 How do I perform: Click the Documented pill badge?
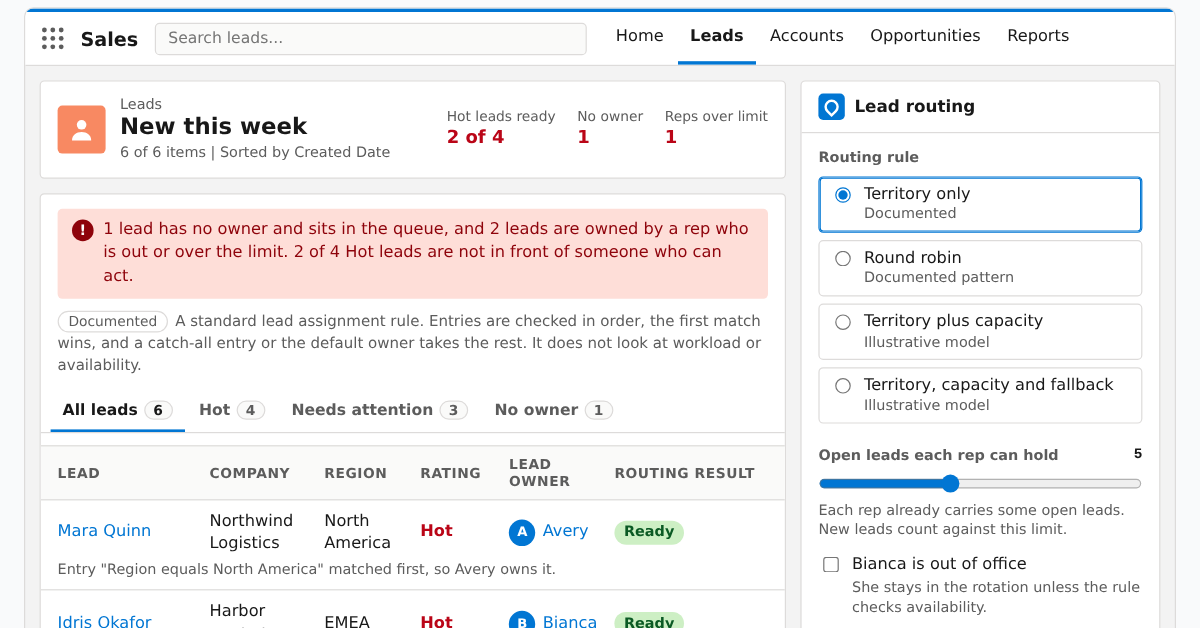(113, 321)
